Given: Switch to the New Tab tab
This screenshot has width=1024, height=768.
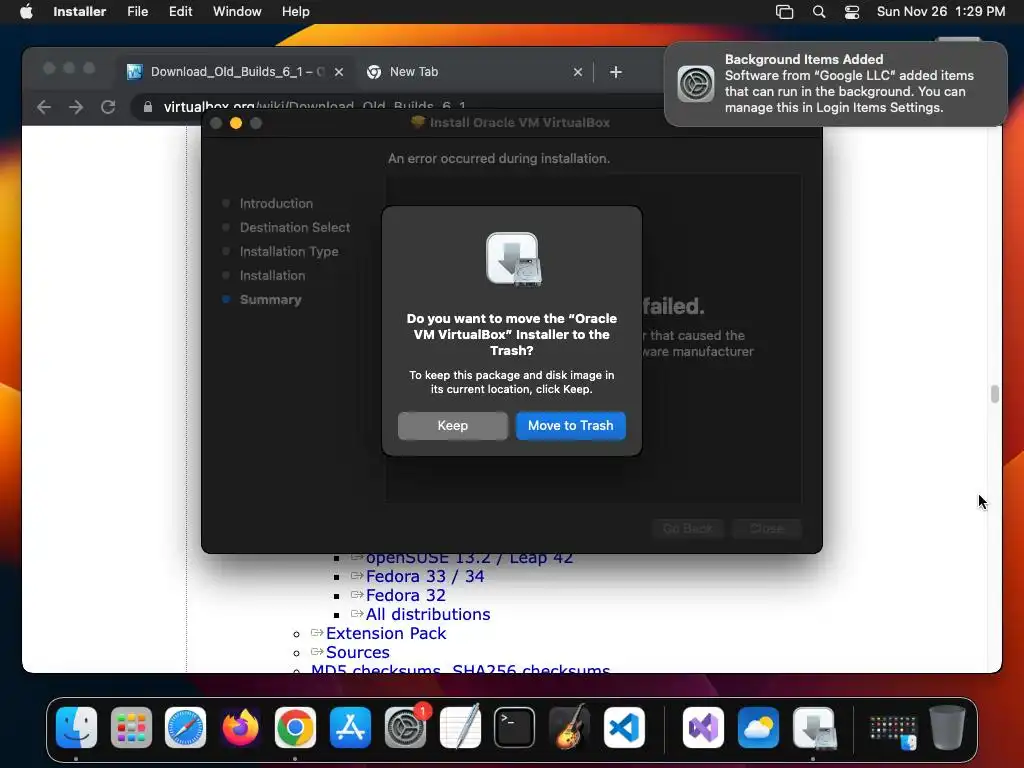Looking at the screenshot, I should click(x=473, y=72).
